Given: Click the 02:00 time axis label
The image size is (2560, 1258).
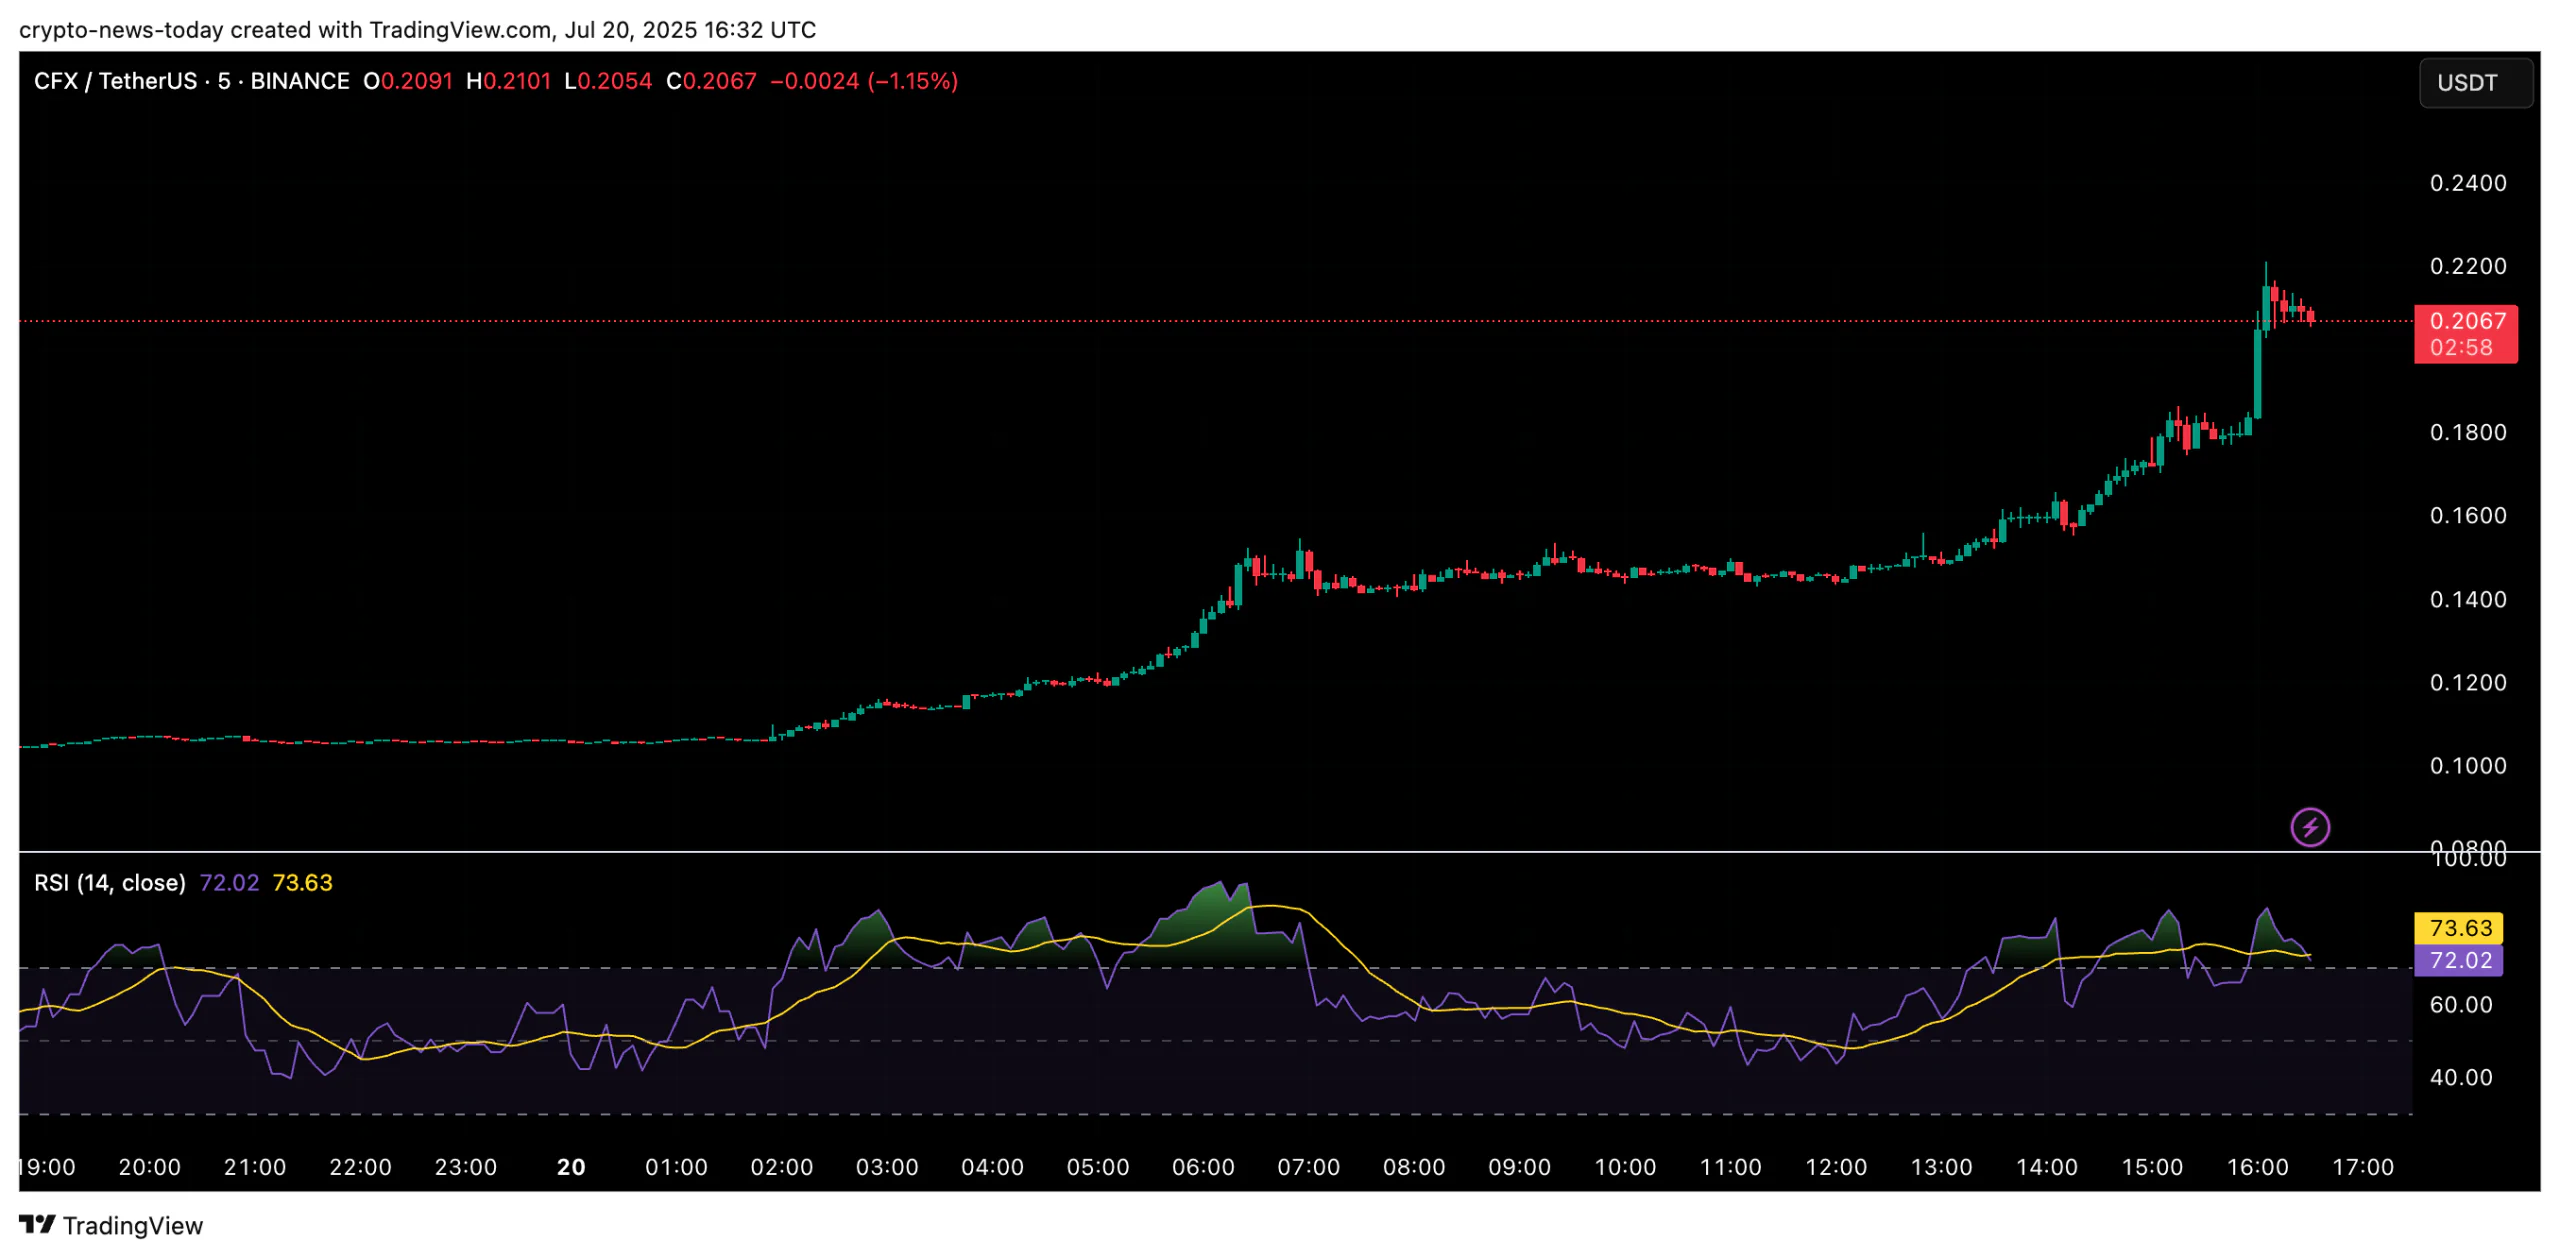Looking at the screenshot, I should (782, 1167).
